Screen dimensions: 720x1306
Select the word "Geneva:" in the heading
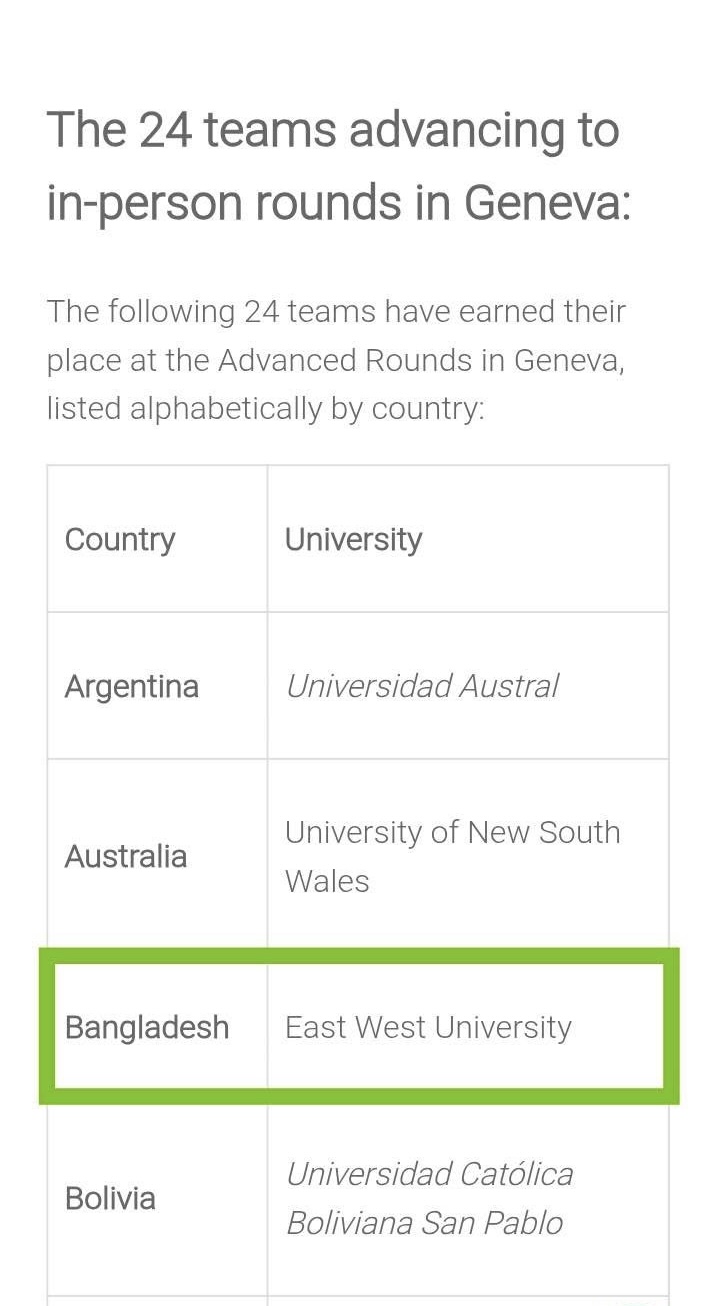547,203
